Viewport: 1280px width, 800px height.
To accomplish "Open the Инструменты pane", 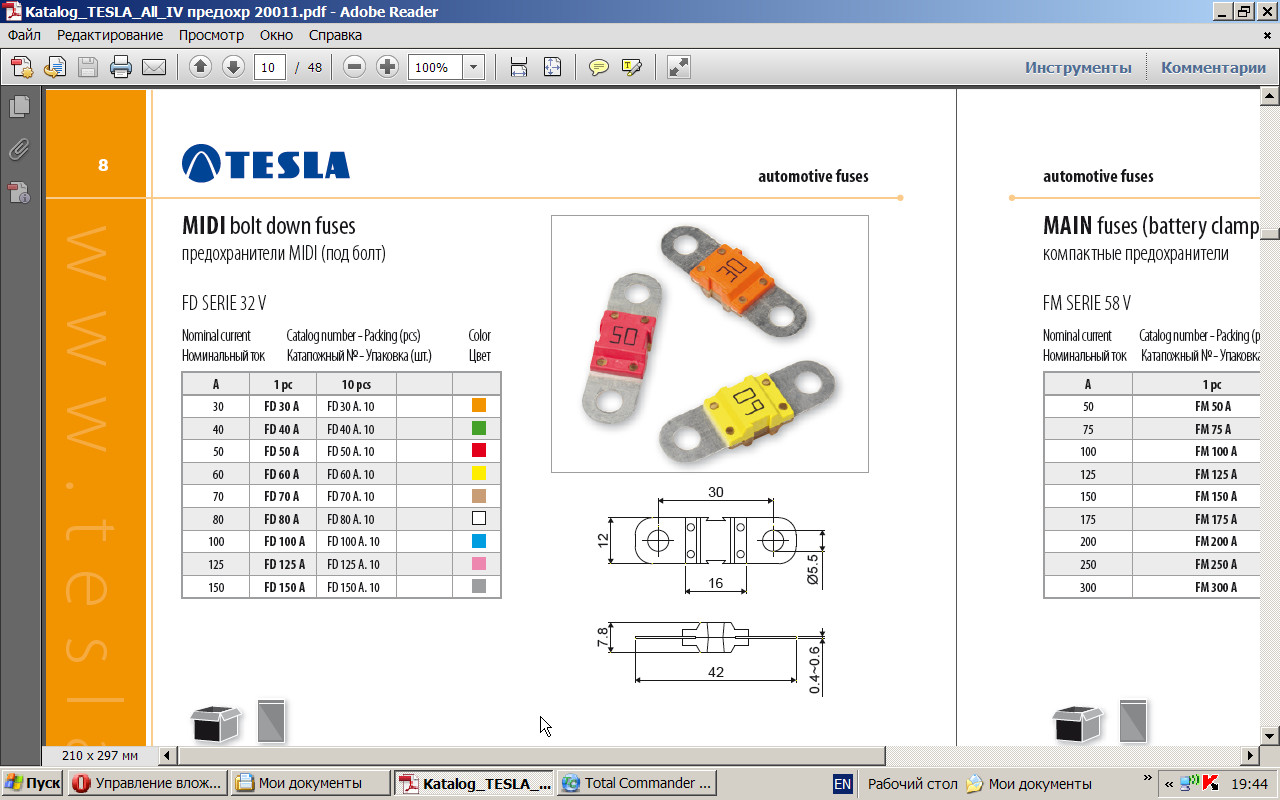I will (1078, 68).
